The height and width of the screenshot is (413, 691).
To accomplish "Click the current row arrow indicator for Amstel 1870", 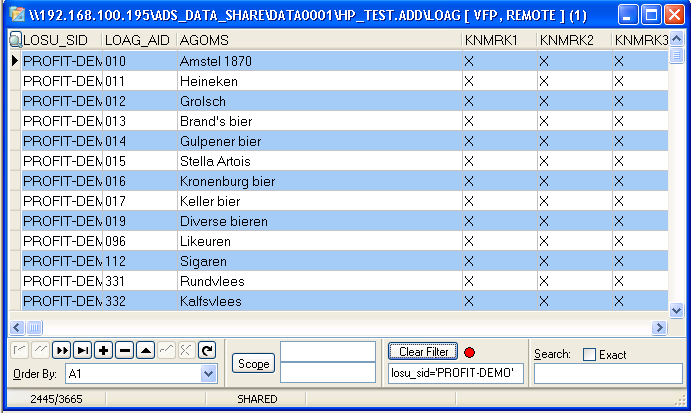I will [x=15, y=61].
